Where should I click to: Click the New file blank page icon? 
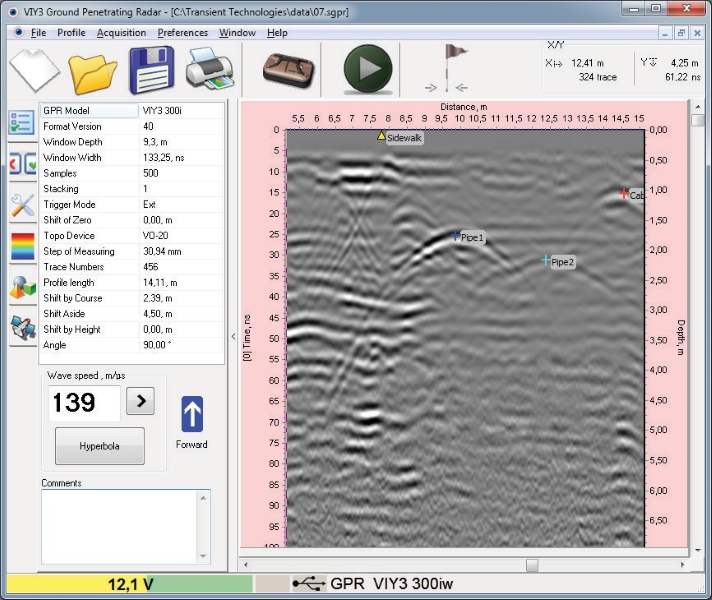[x=35, y=69]
